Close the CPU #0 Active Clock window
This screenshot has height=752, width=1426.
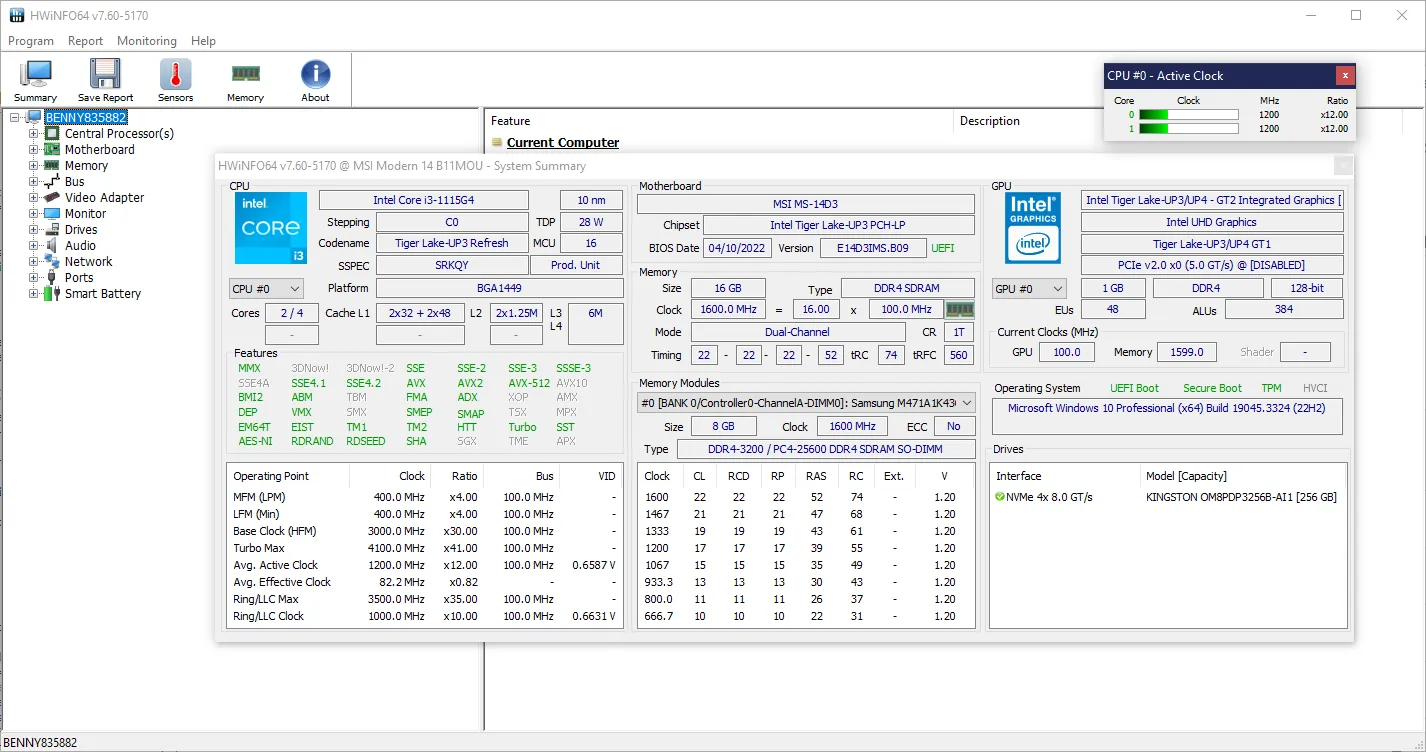click(1345, 76)
